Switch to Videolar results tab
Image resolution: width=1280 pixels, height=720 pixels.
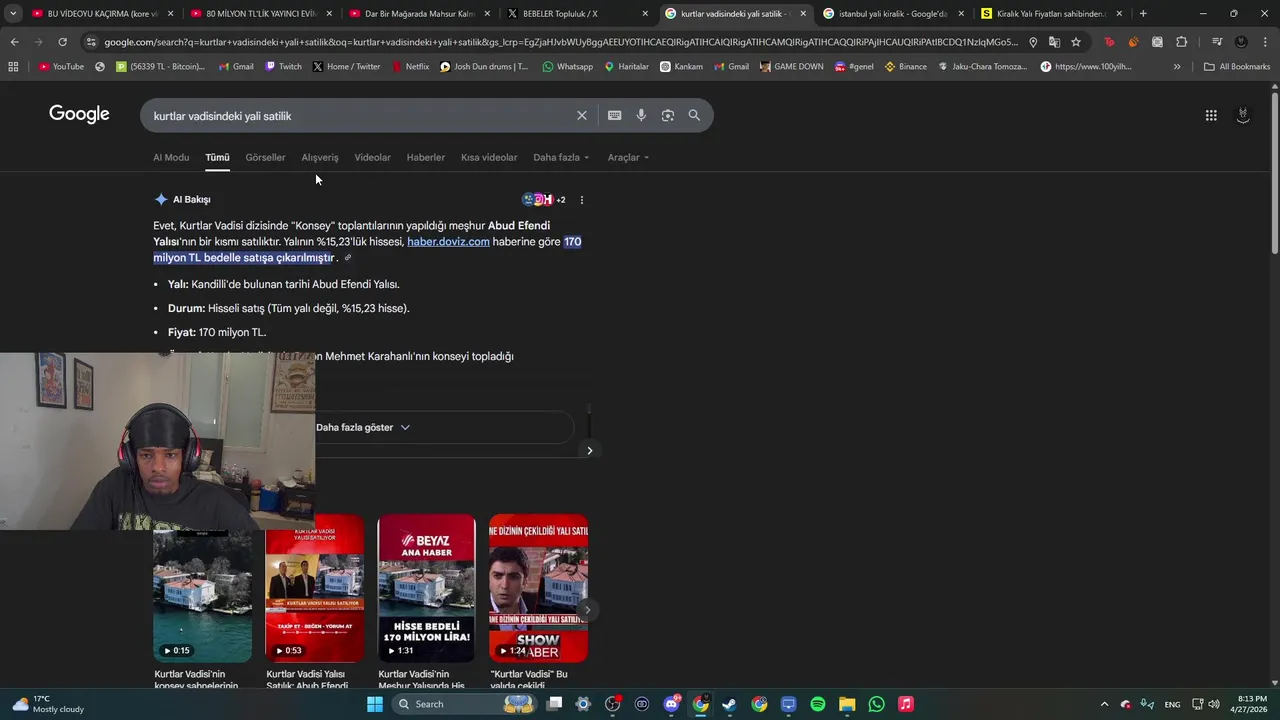[x=372, y=157]
